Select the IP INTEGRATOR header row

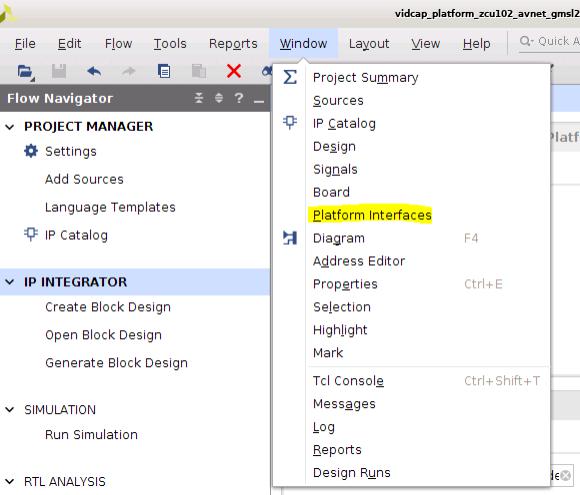click(x=135, y=282)
